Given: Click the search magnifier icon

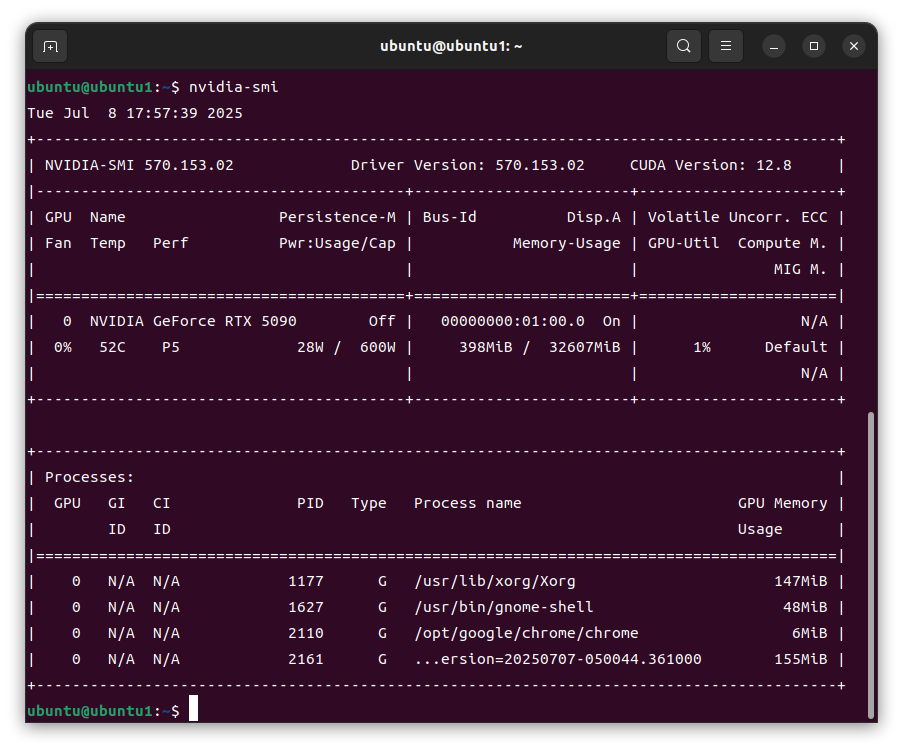Looking at the screenshot, I should [x=683, y=46].
